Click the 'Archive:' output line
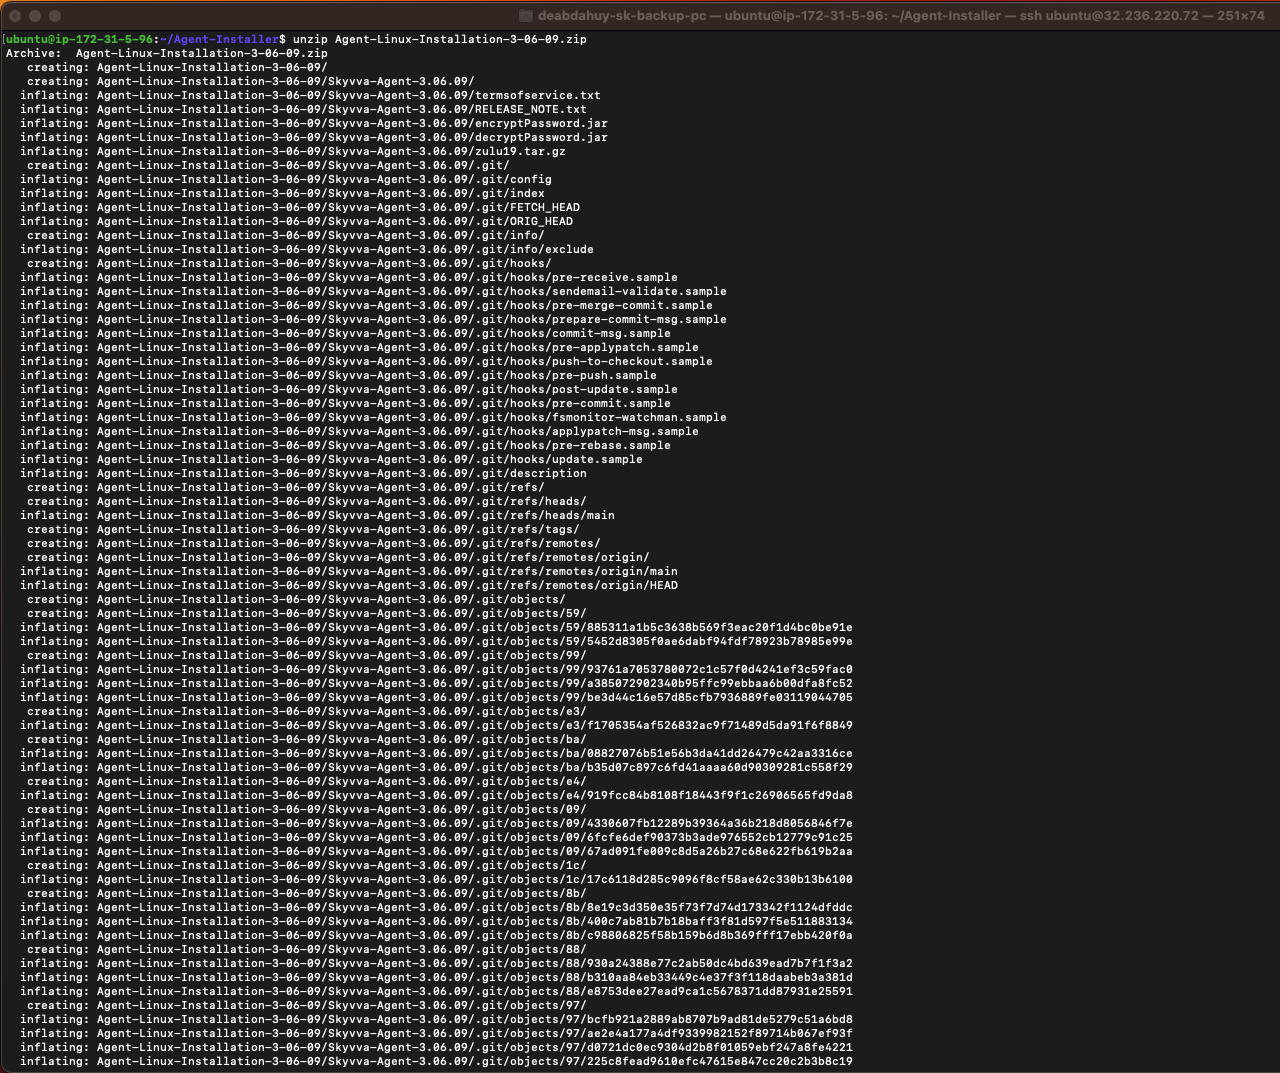 [x=167, y=53]
